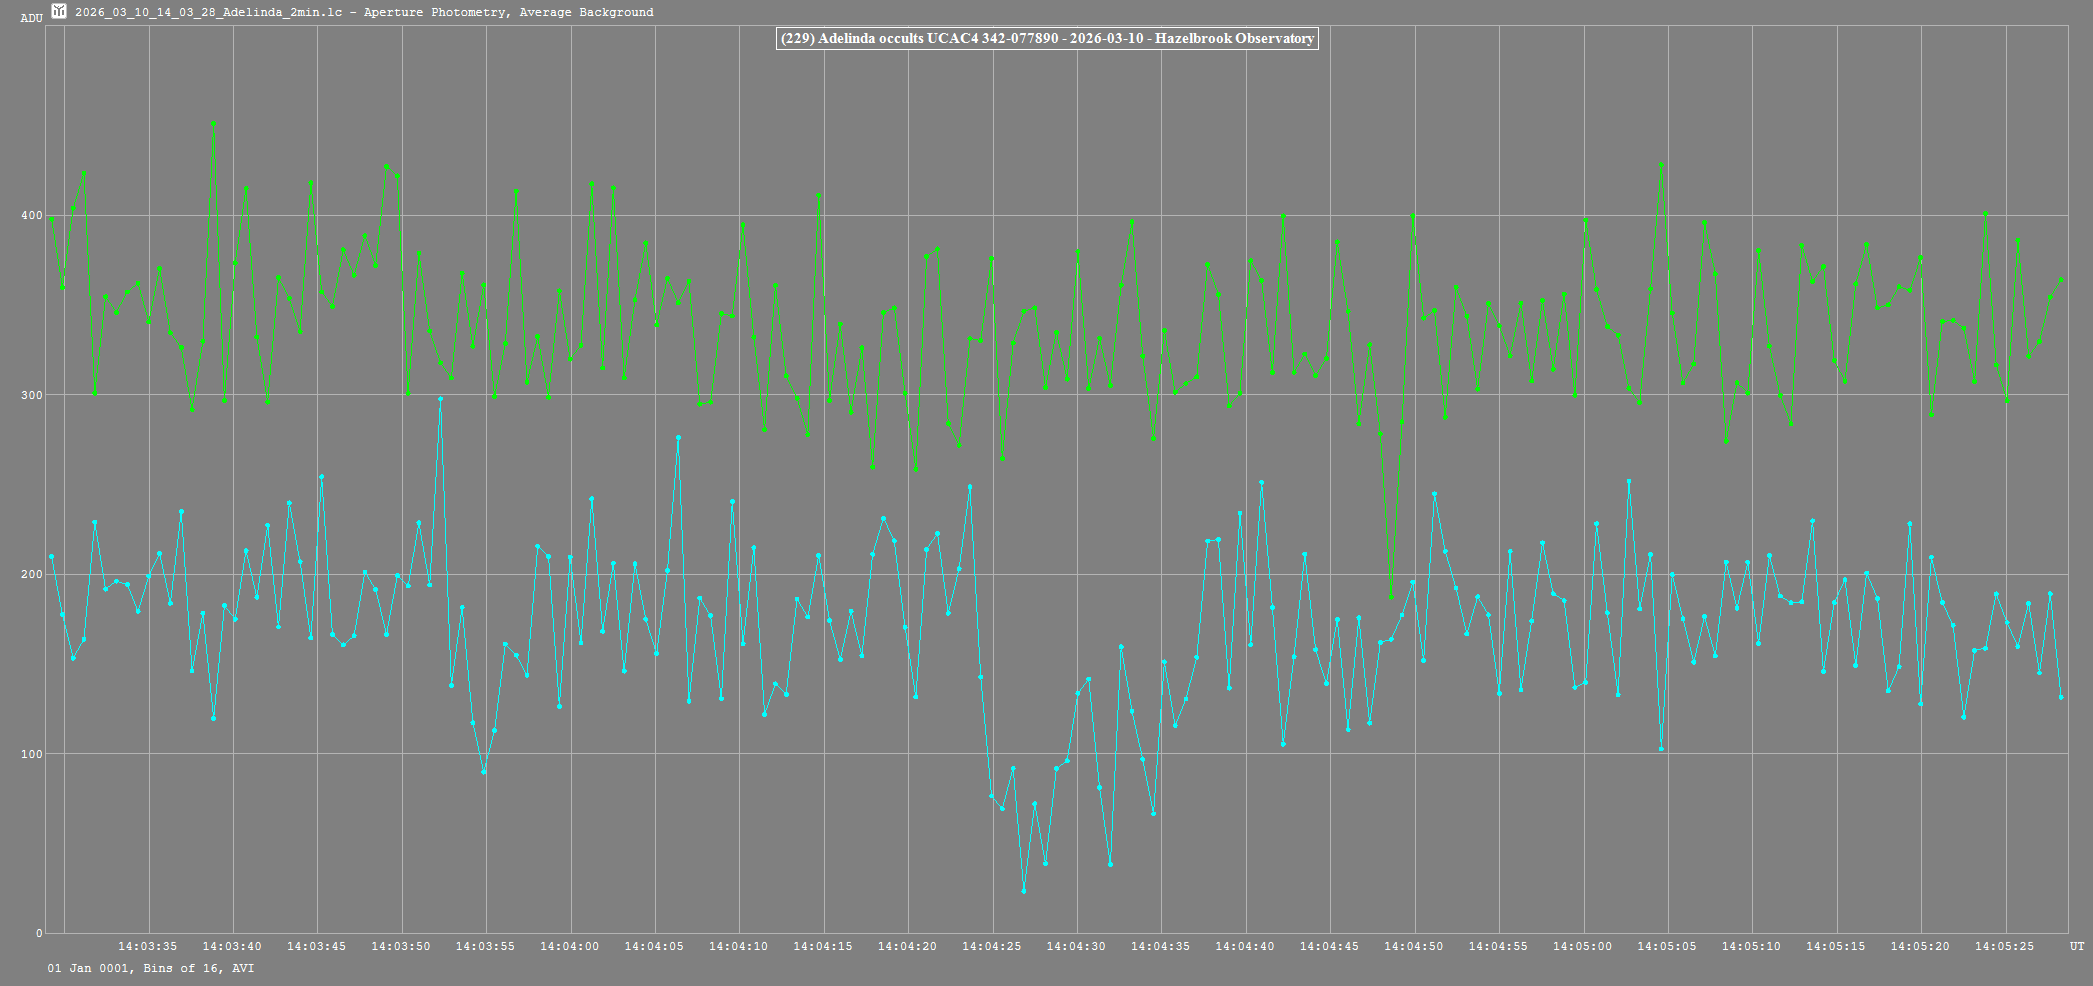
Task: Click the green peak just before 14:05:05
Action: tap(1661, 164)
